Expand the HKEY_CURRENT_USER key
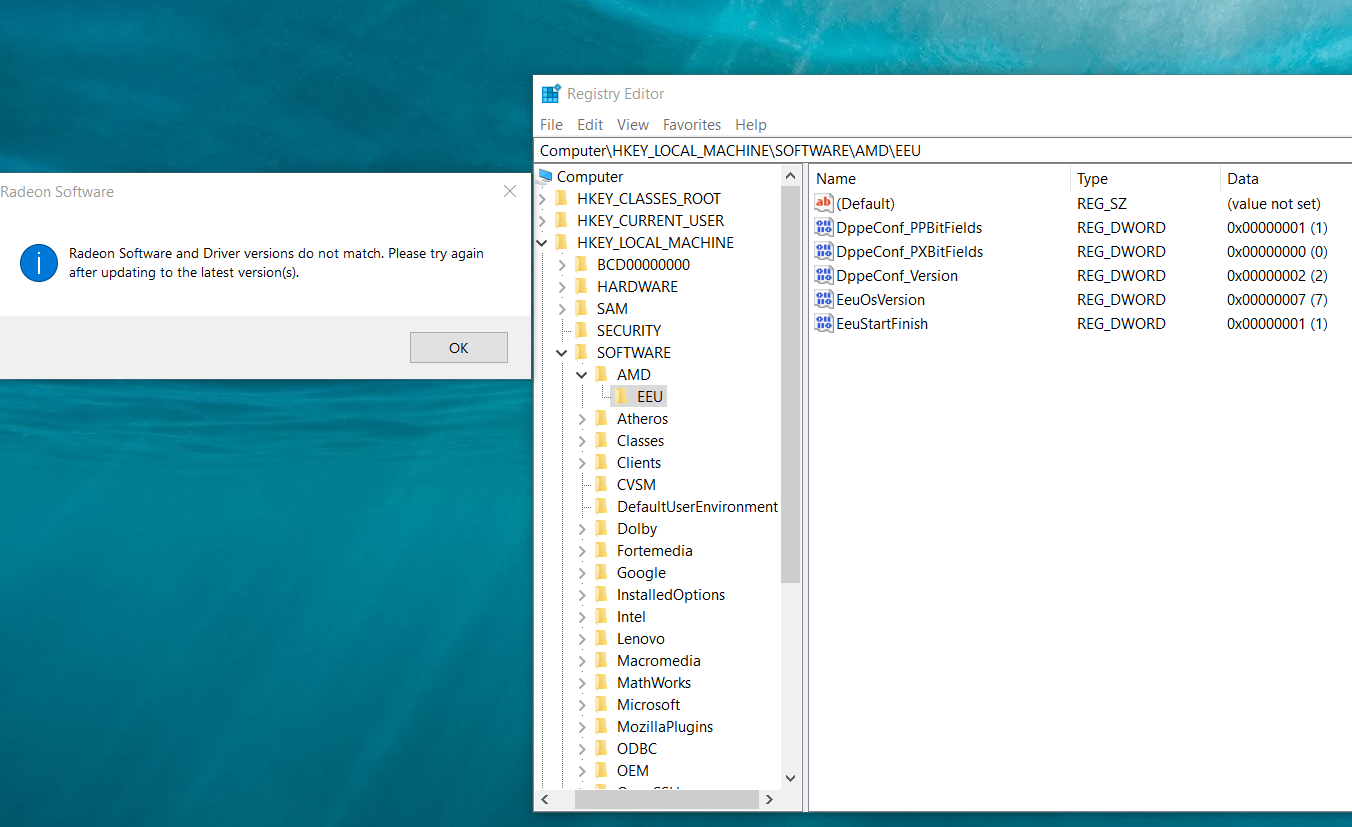The height and width of the screenshot is (827, 1352). point(543,221)
